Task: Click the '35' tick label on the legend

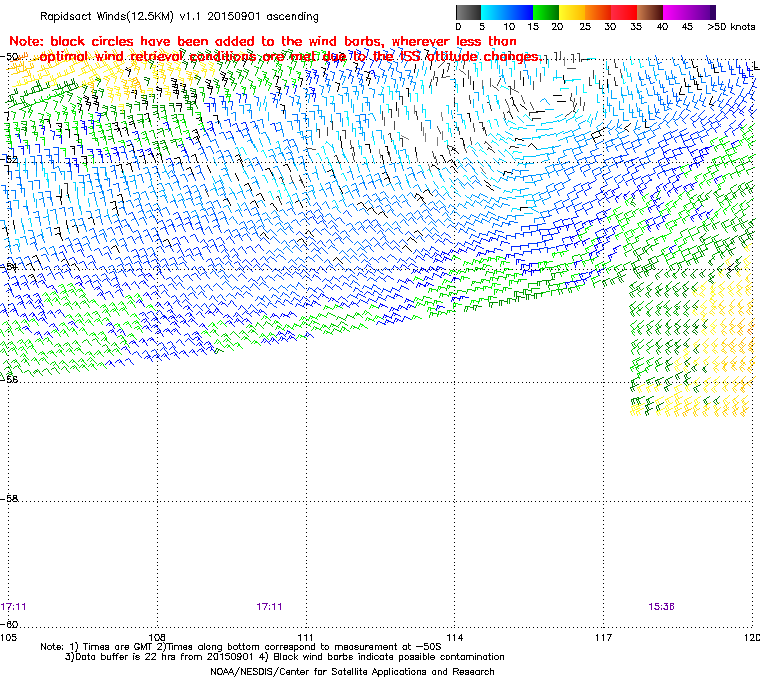Action: (x=636, y=27)
